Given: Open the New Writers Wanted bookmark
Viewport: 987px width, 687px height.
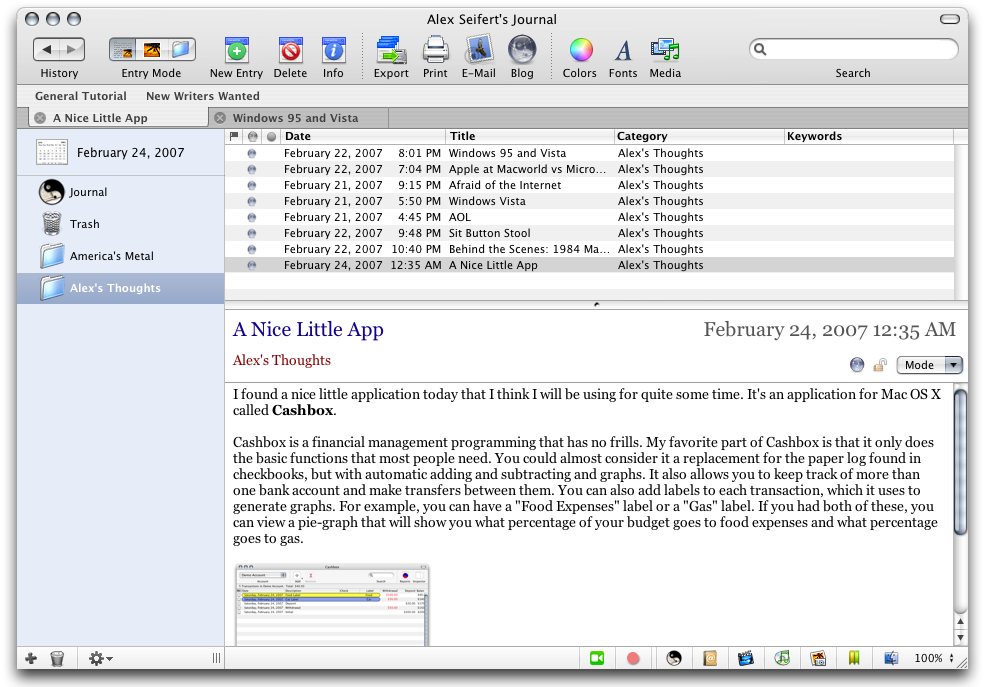Looking at the screenshot, I should click(x=203, y=96).
